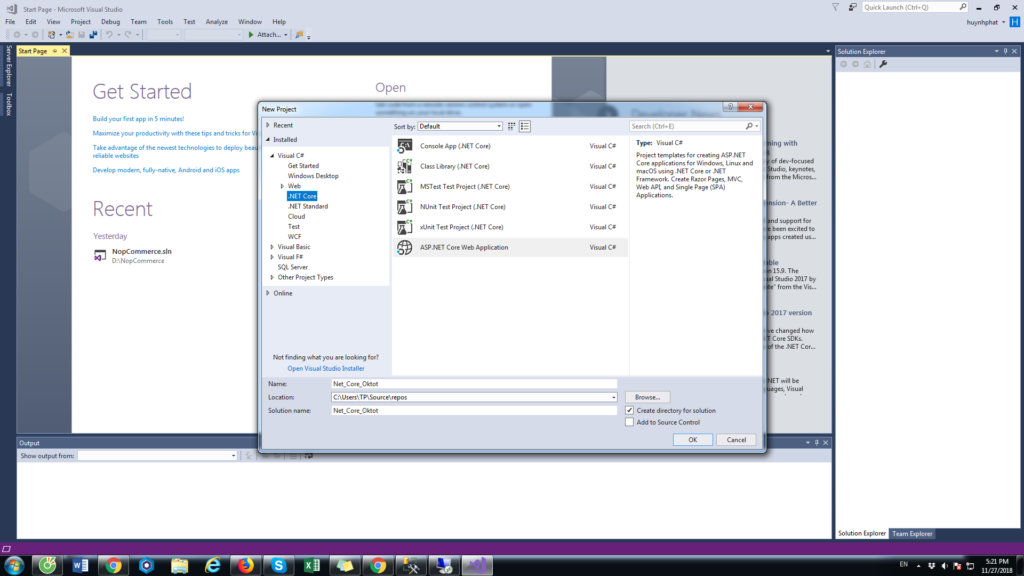Screen dimensions: 1024x576
Task: Open the Location path dropdown
Action: click(613, 397)
